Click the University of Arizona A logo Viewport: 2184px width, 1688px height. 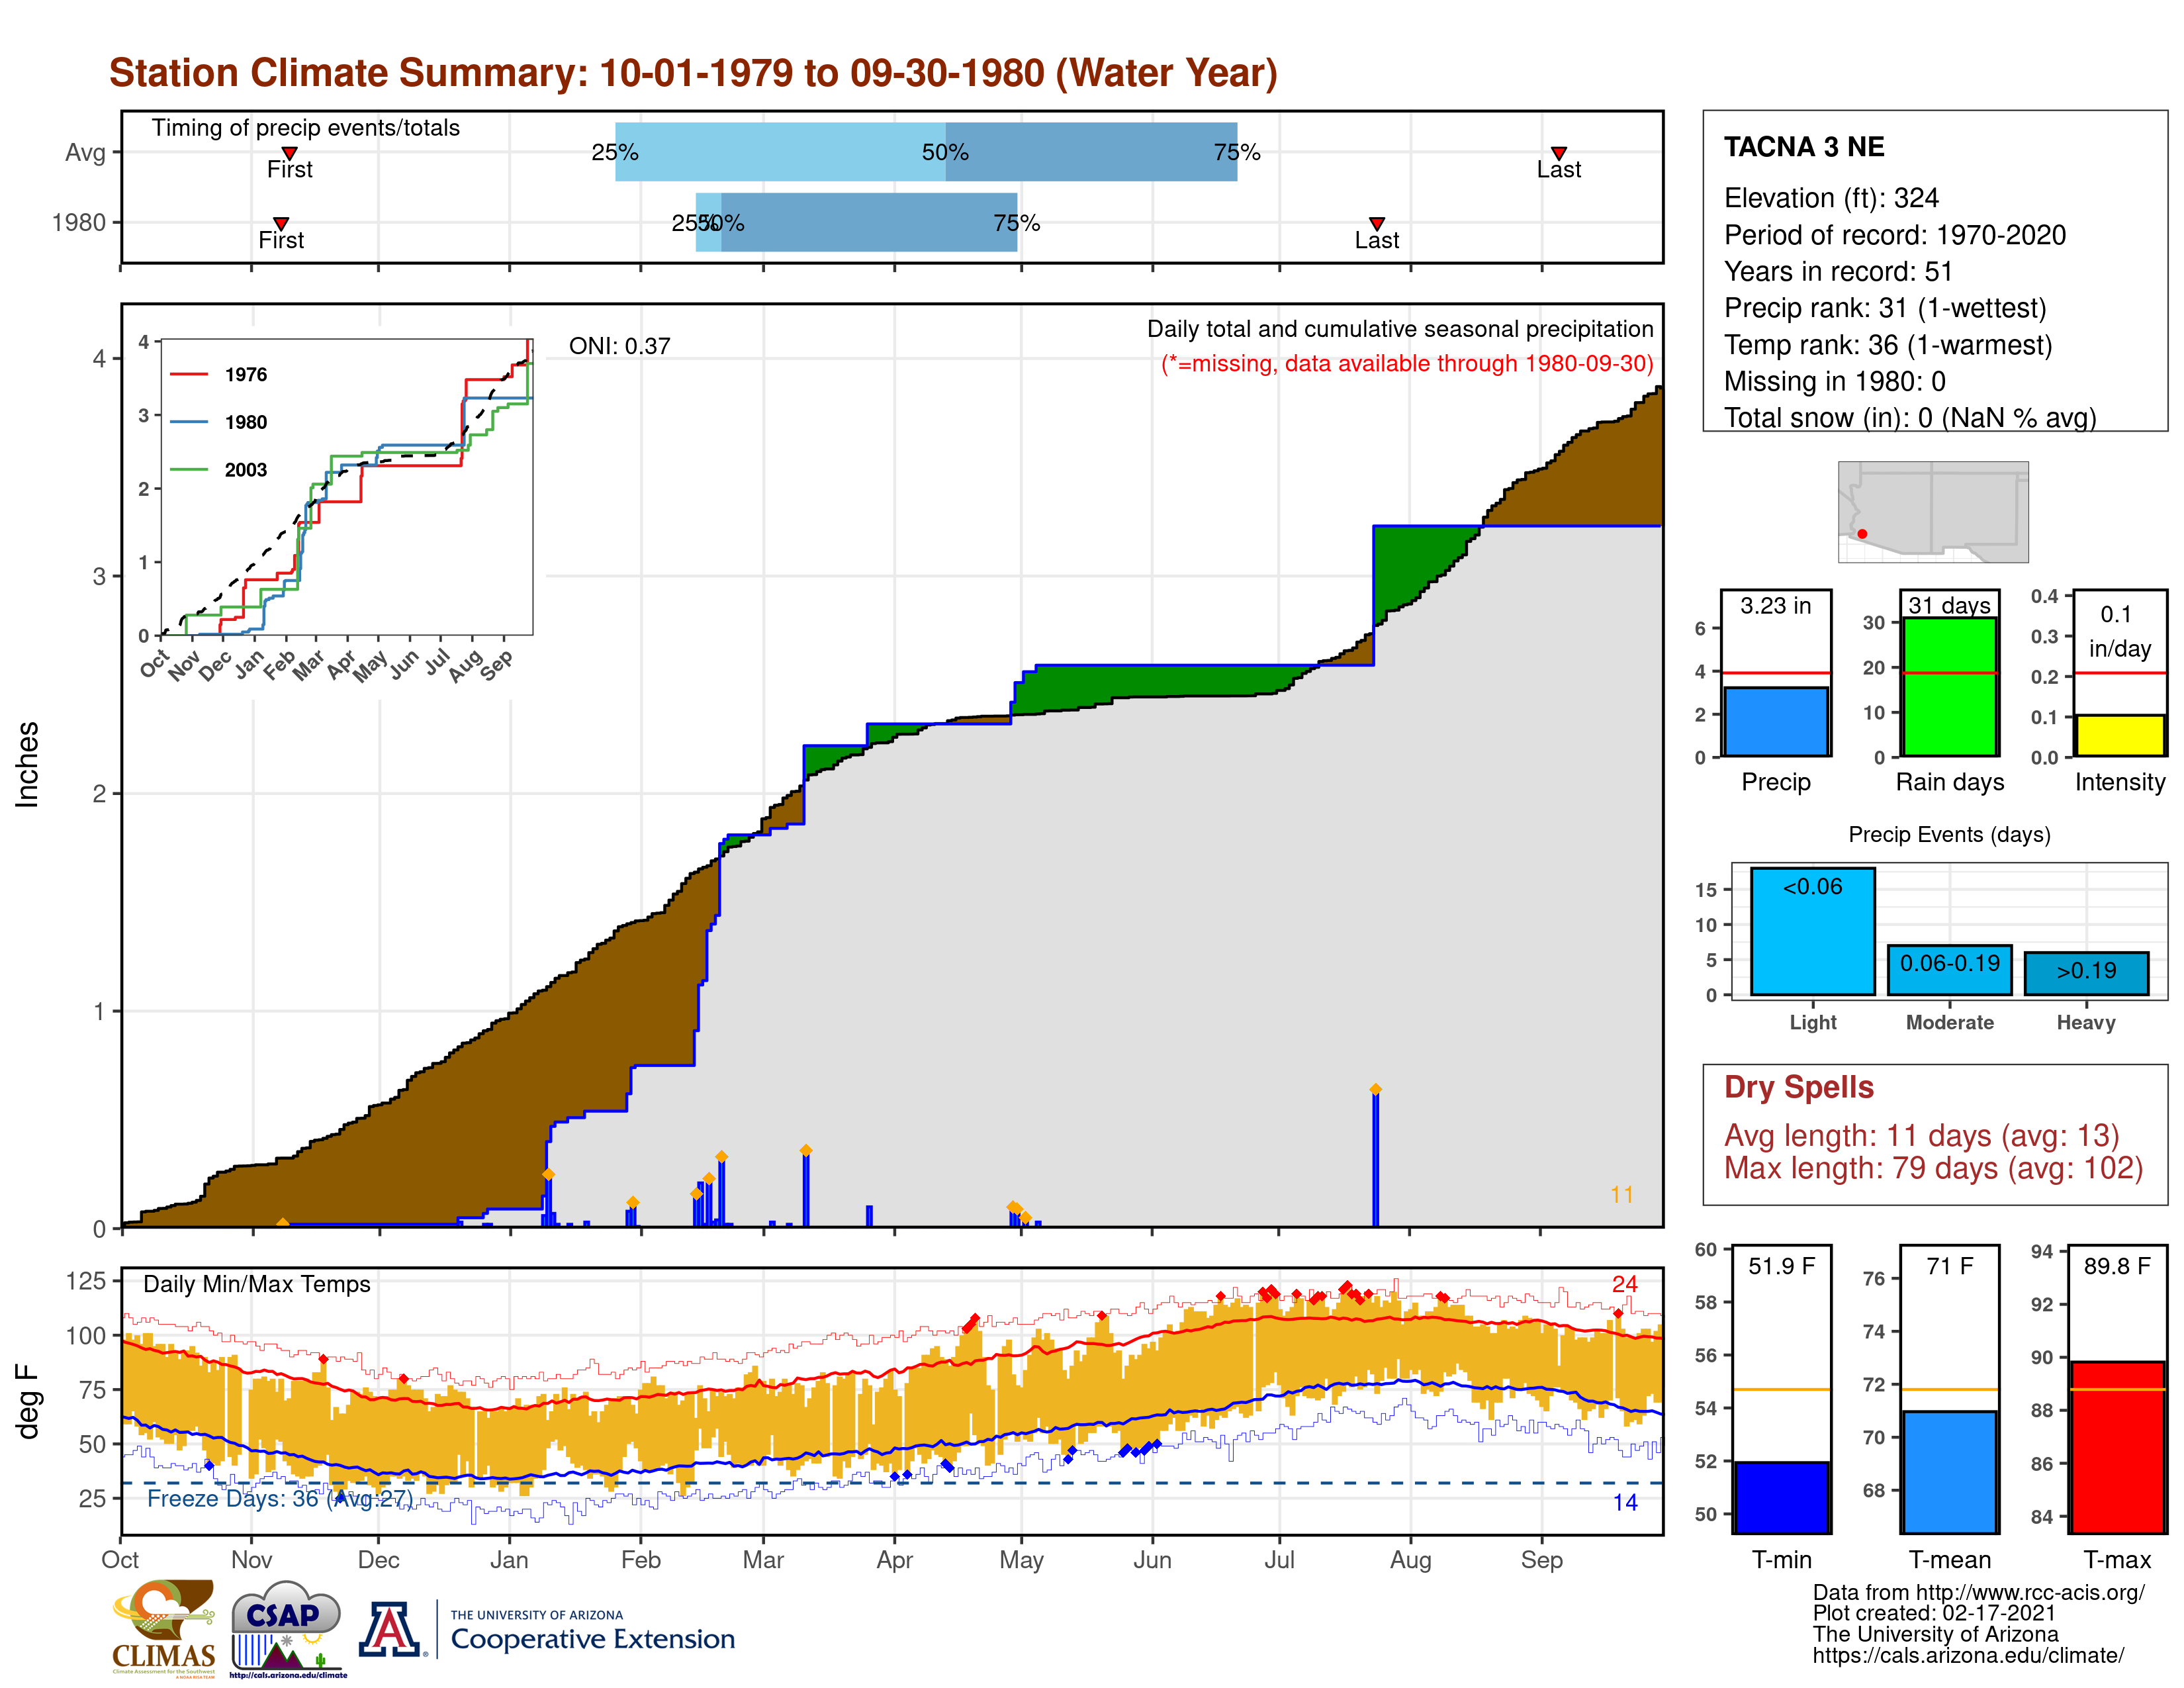(x=391, y=1629)
